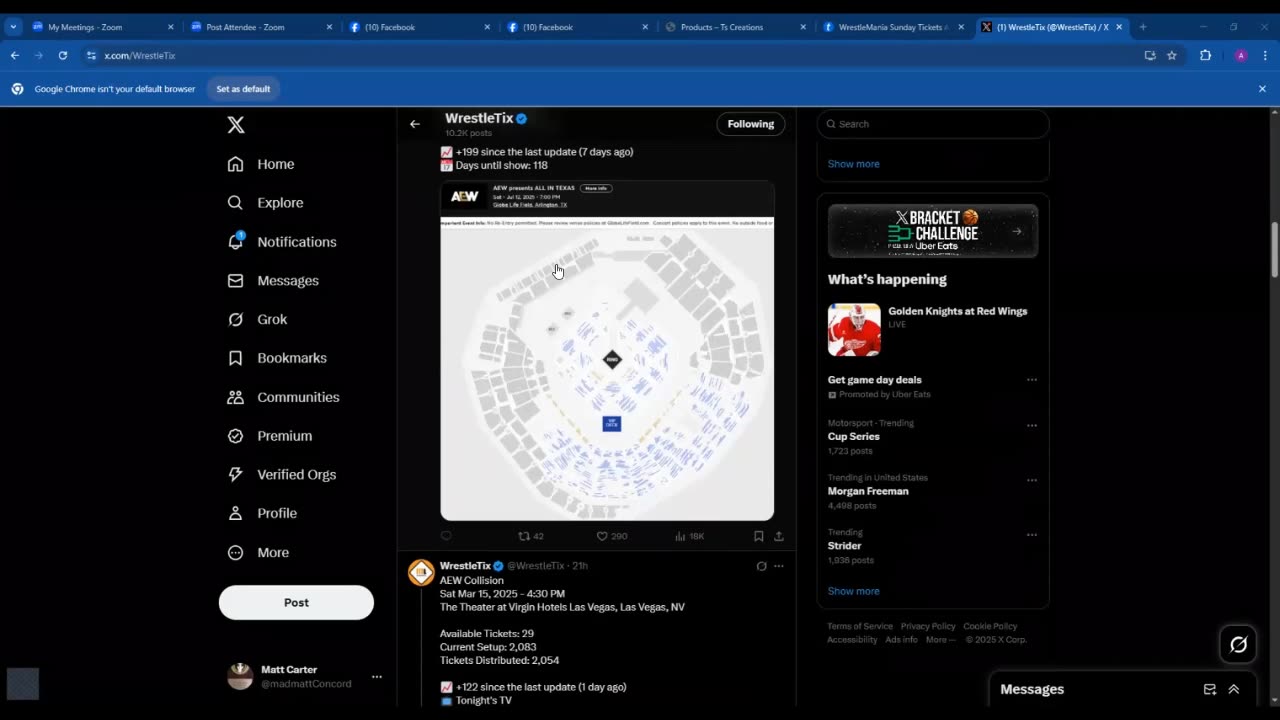
Task: Bookmark the seating map post
Action: click(759, 537)
